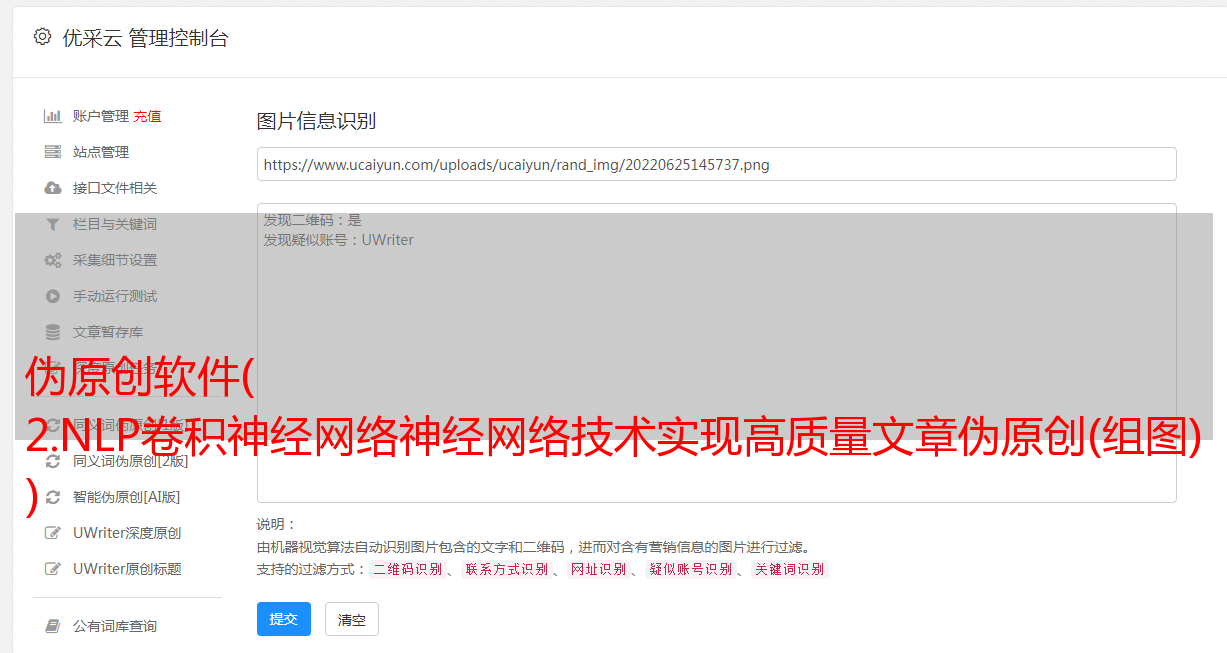Click the 联系方式识别 filter tag
Viewport: 1227px width, 653px height.
tap(506, 569)
